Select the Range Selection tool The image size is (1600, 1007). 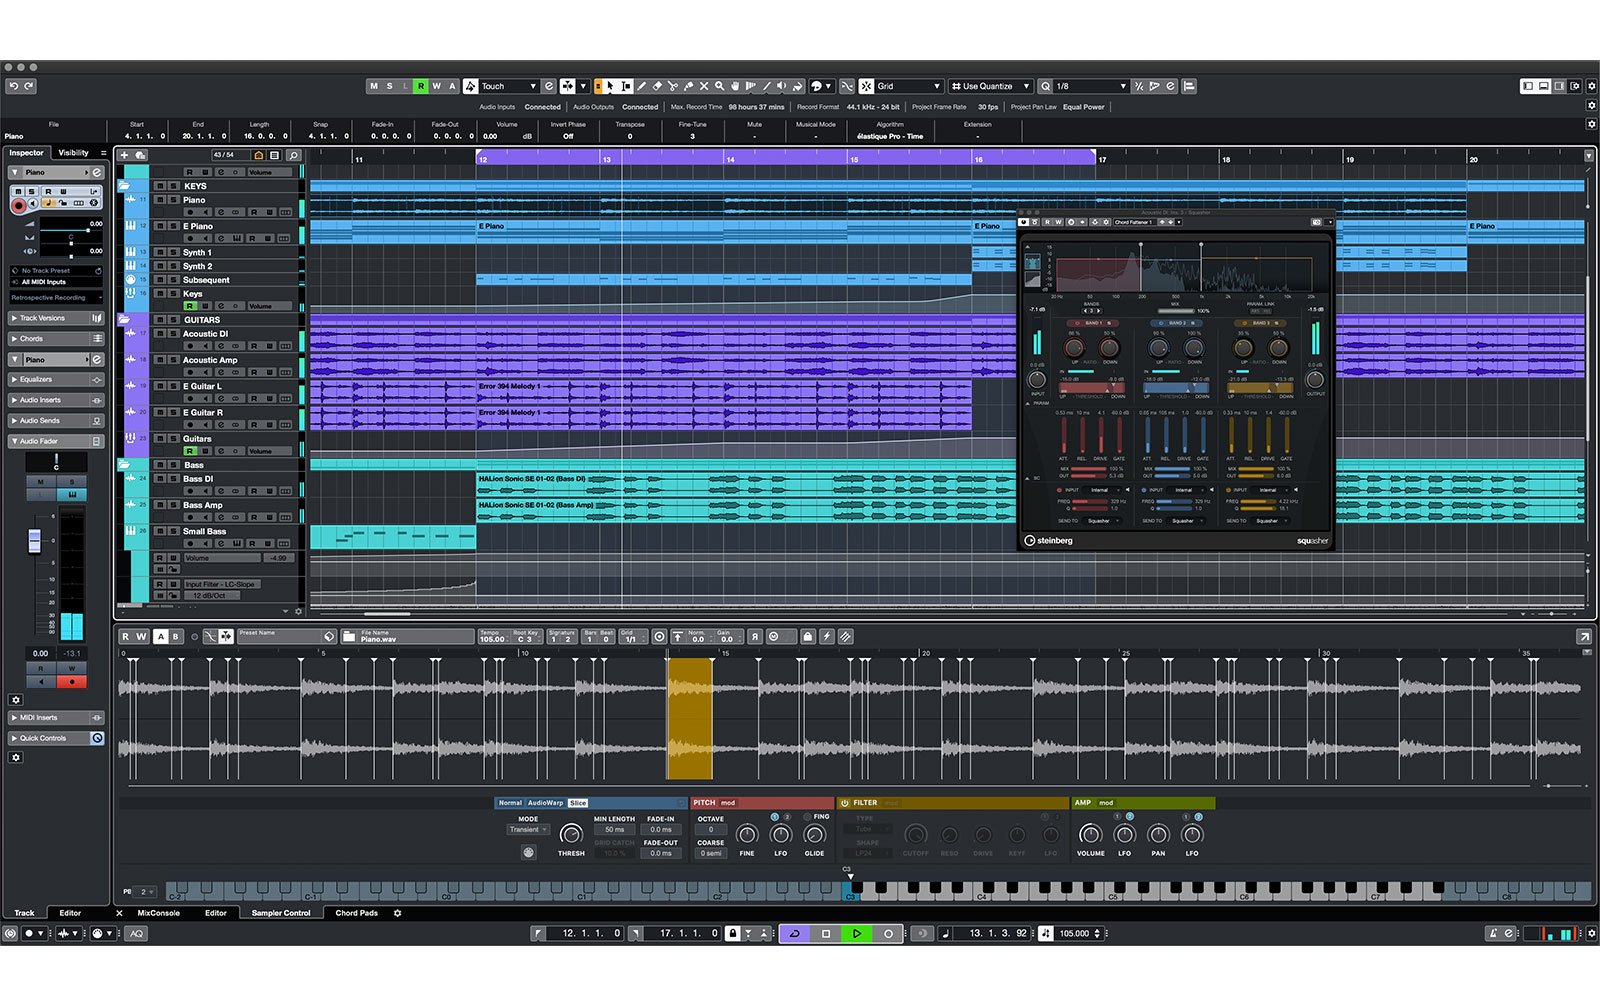click(626, 86)
